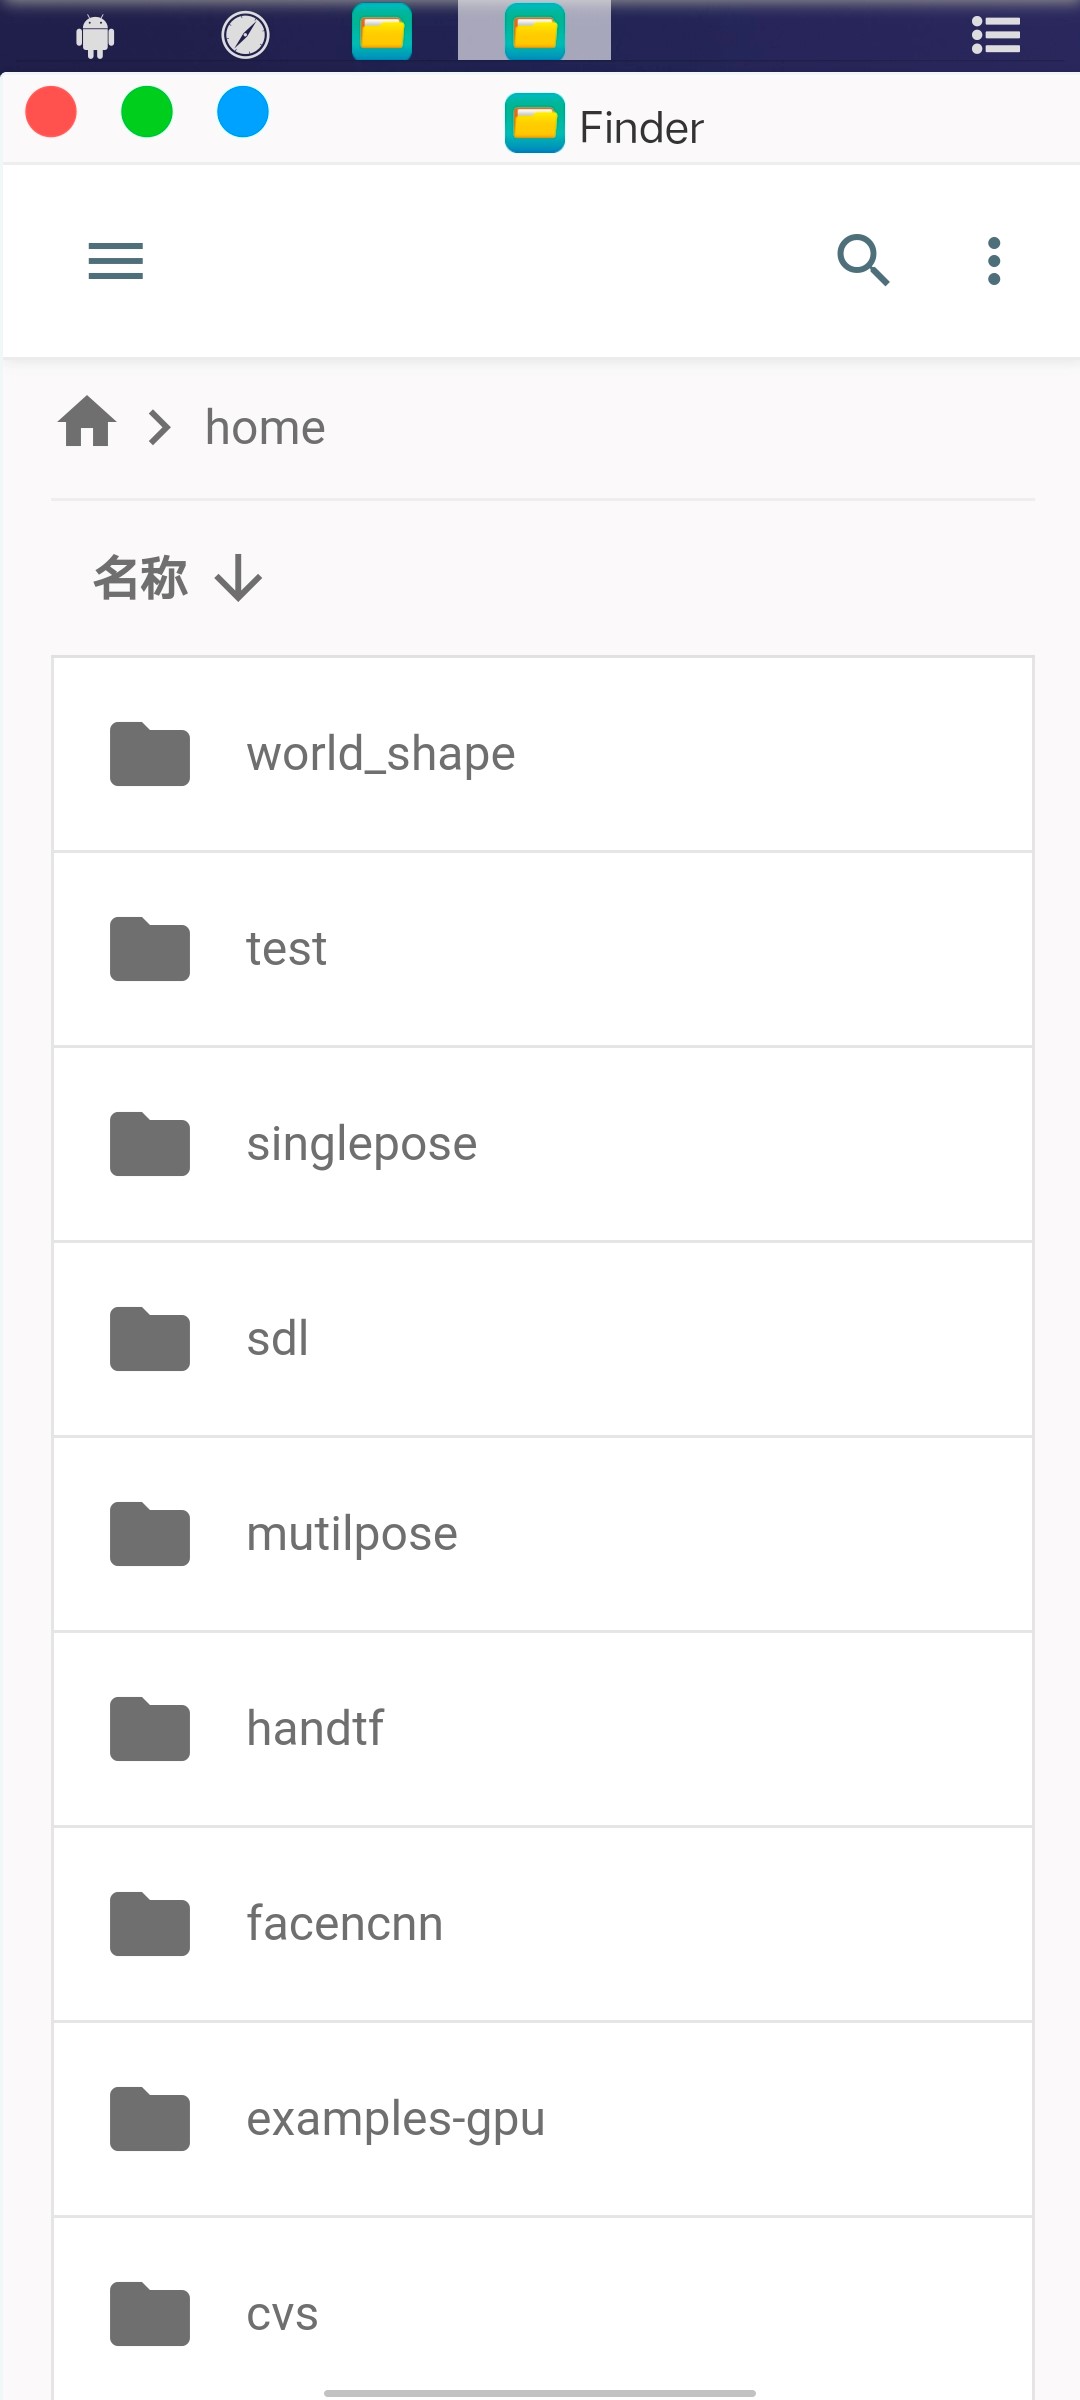Open the task list icon at top right
This screenshot has height=2400, width=1080.
click(x=996, y=35)
